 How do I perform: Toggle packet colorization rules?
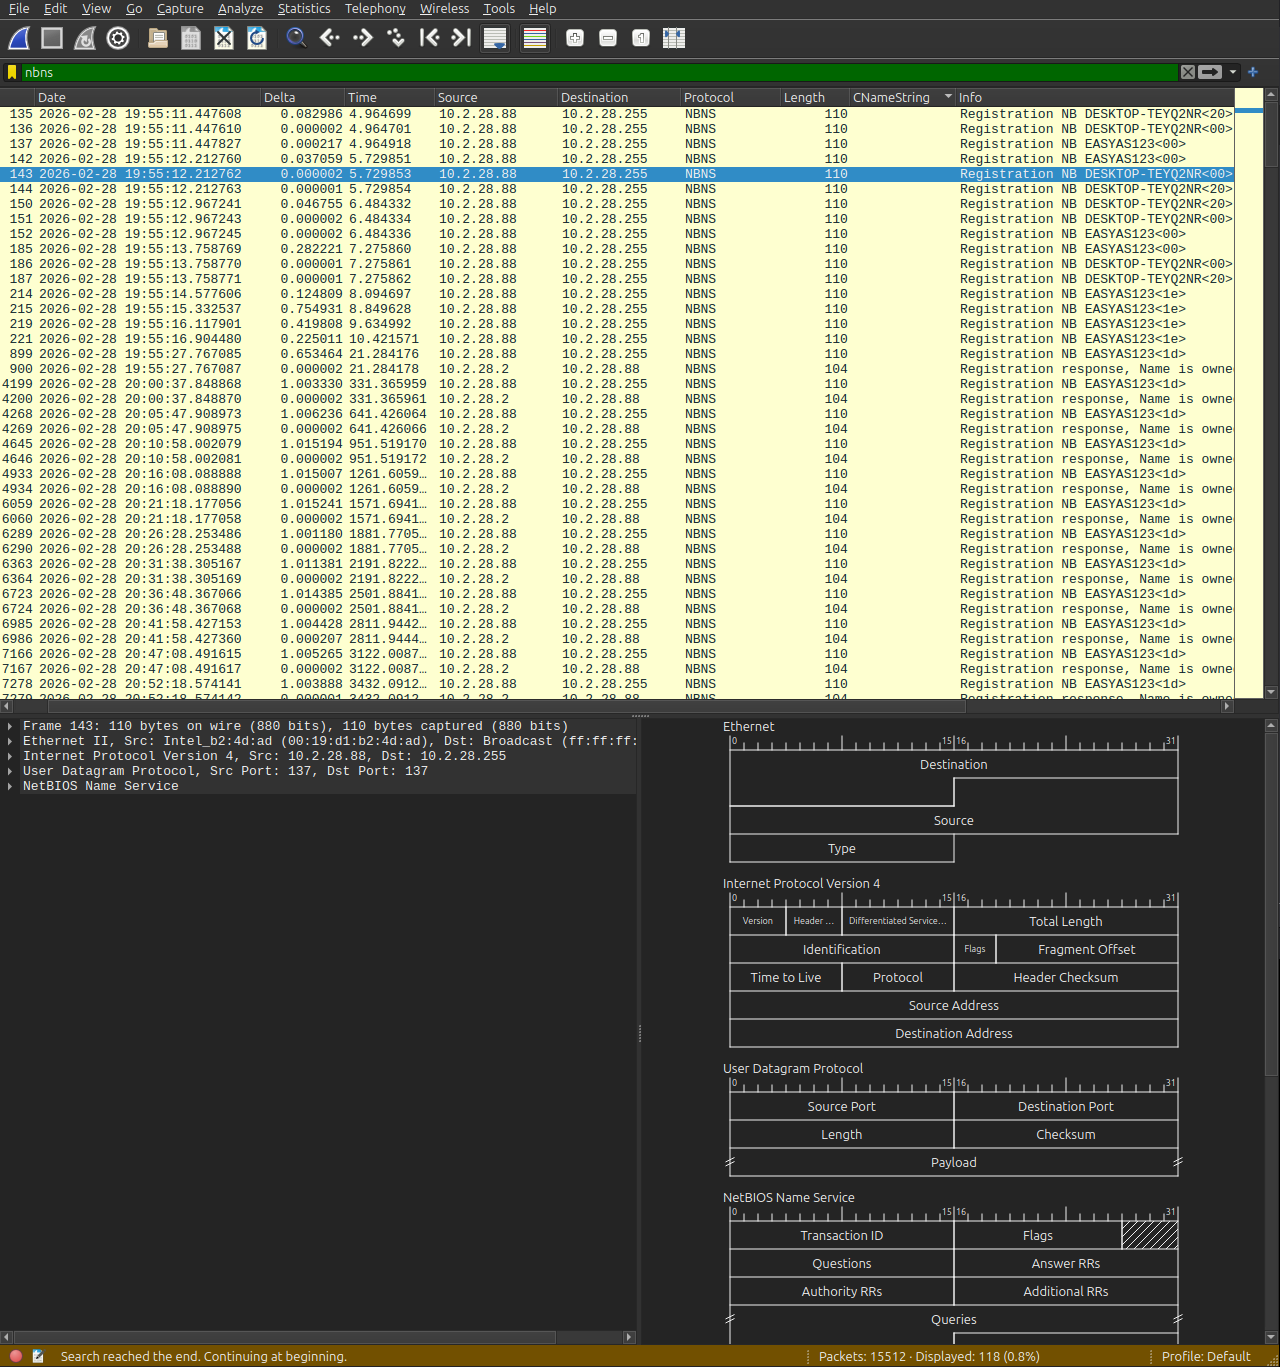point(535,38)
